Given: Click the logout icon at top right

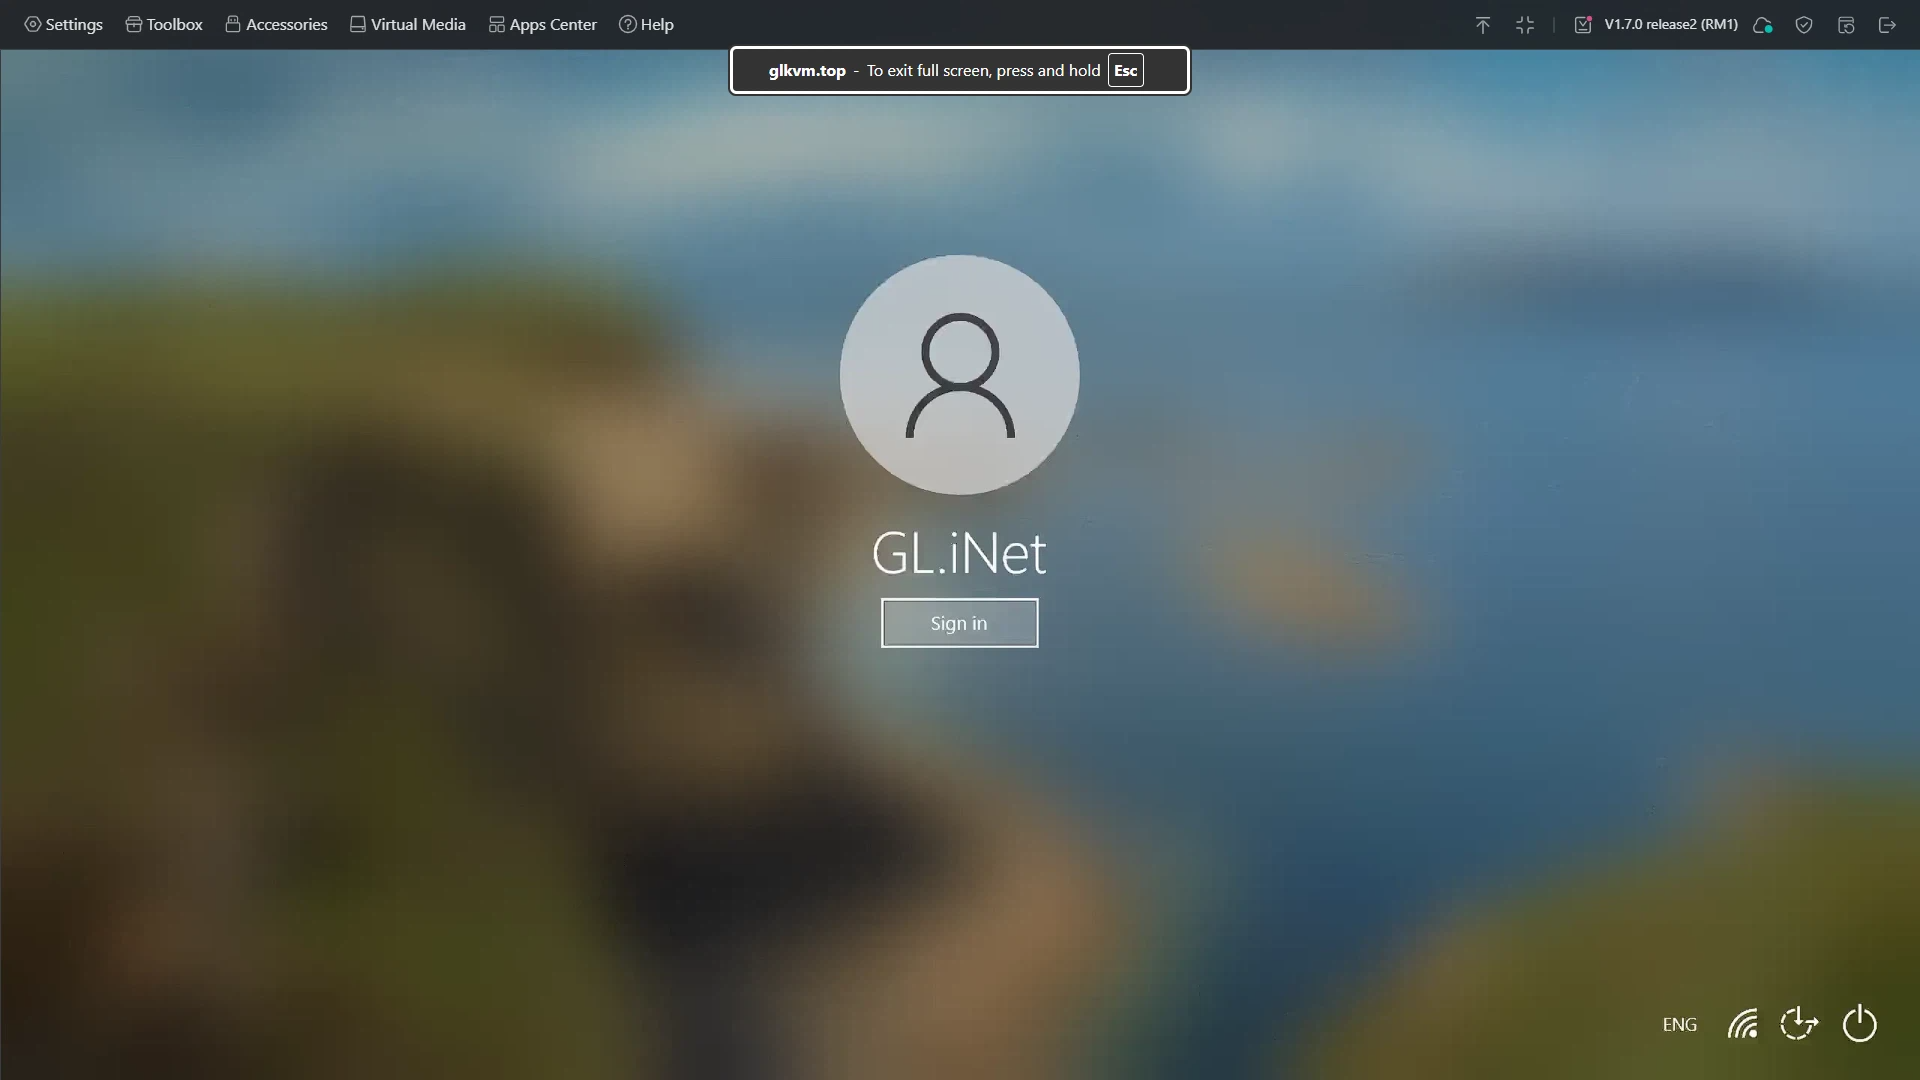Looking at the screenshot, I should pyautogui.click(x=1889, y=25).
